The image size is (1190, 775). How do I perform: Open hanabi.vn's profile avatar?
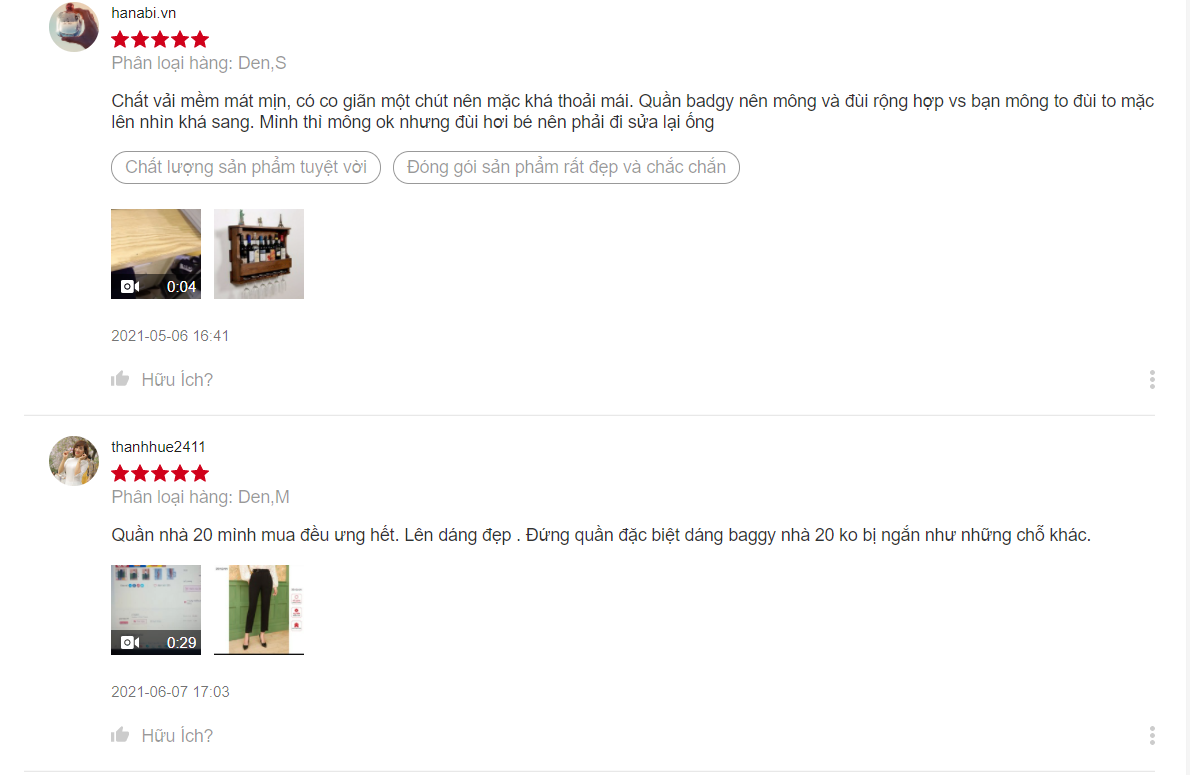point(74,27)
